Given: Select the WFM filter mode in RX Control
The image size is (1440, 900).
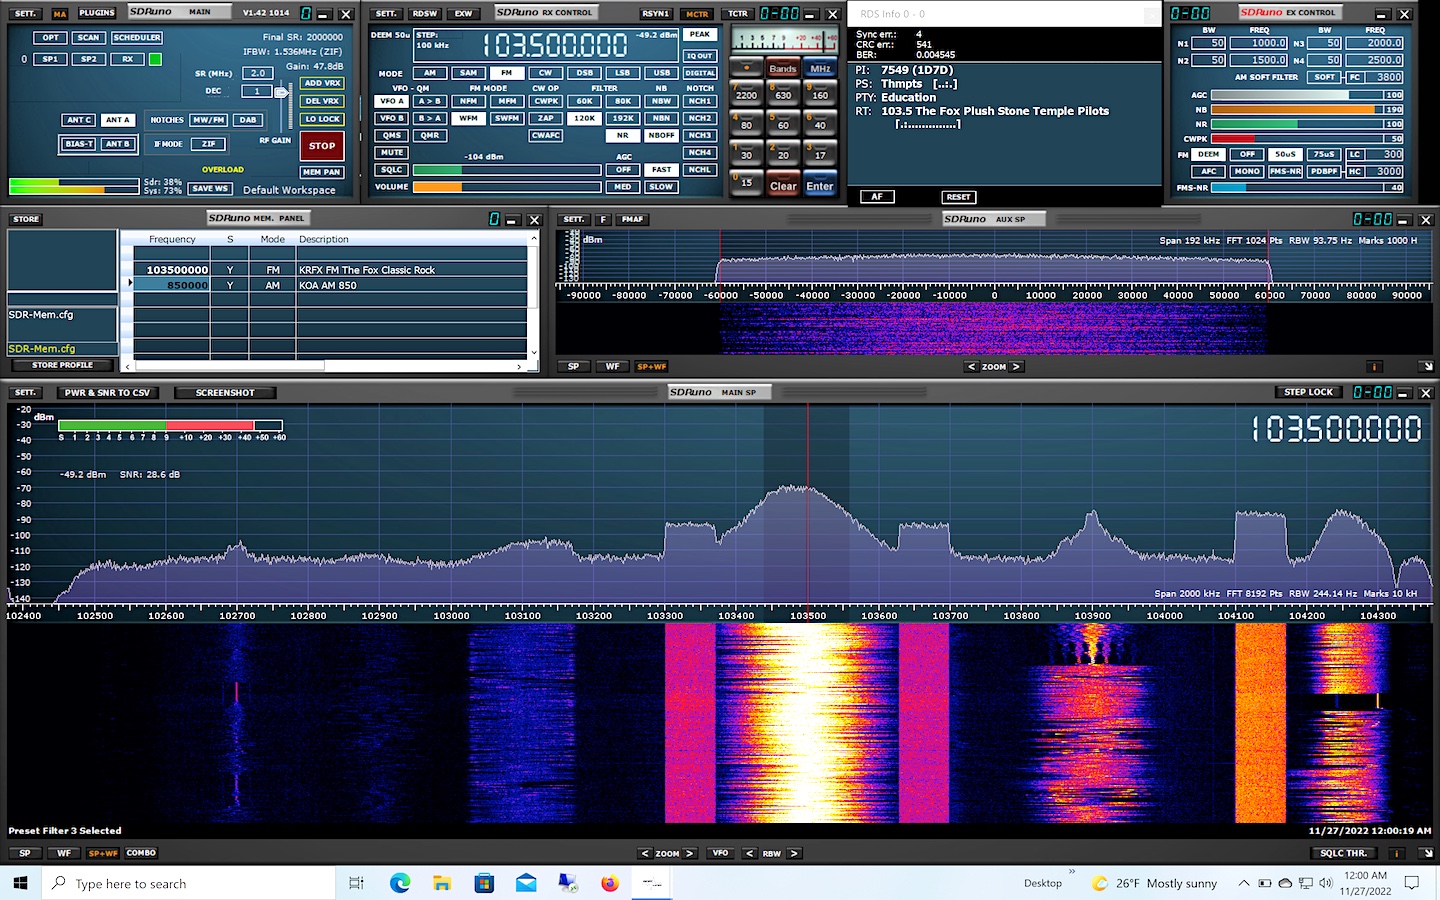Looking at the screenshot, I should (x=468, y=117).
